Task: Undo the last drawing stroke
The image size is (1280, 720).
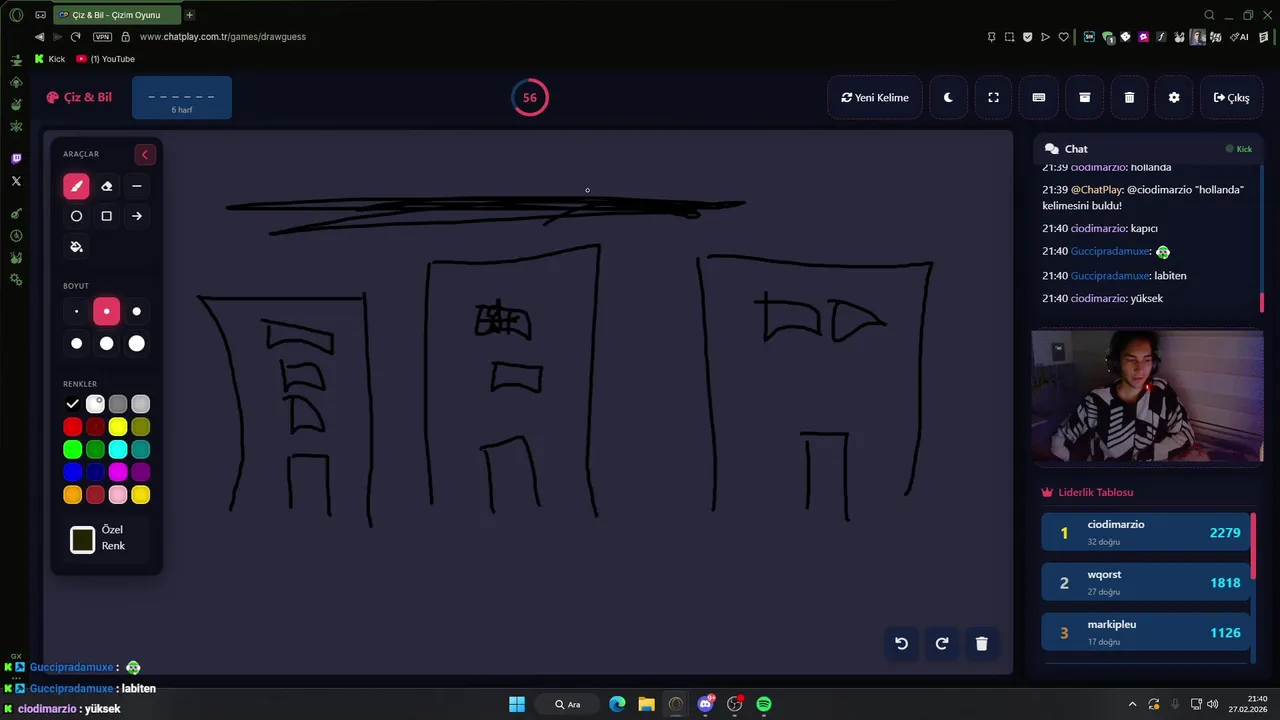Action: (x=901, y=644)
